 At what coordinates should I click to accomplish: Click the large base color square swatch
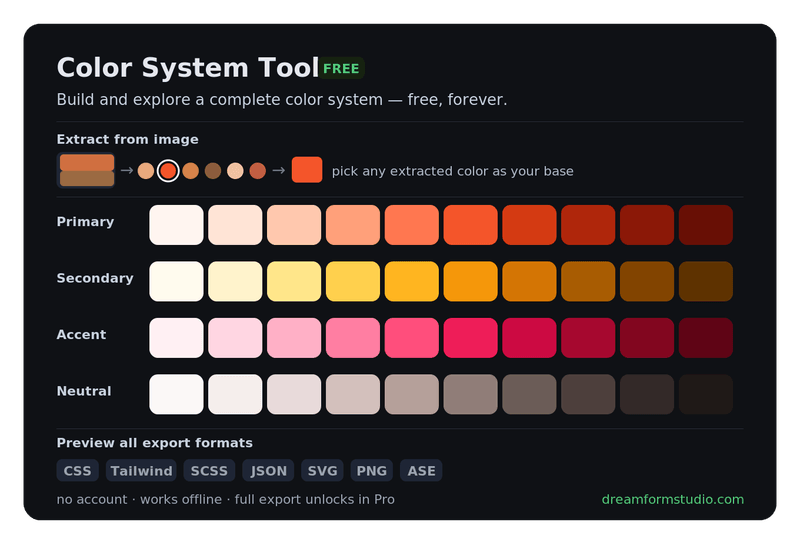pyautogui.click(x=307, y=170)
